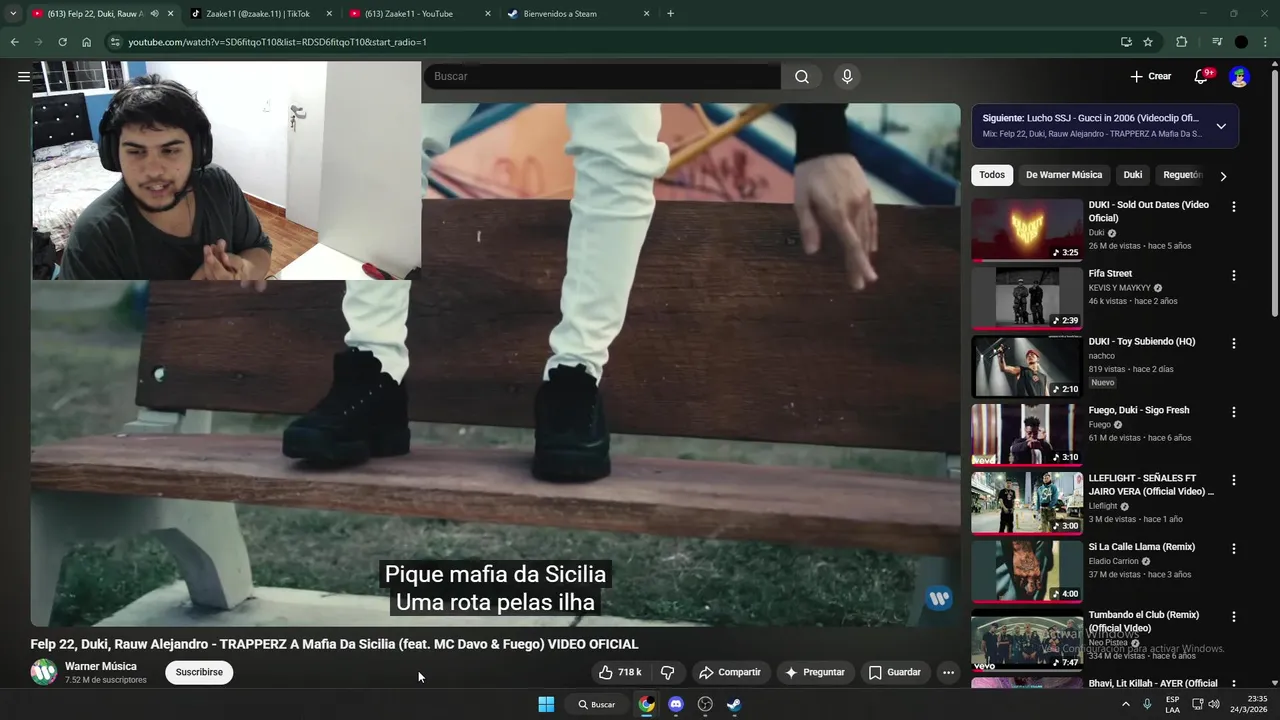Open options for LLEFLIGHT - SEÑALES video

point(1233,480)
